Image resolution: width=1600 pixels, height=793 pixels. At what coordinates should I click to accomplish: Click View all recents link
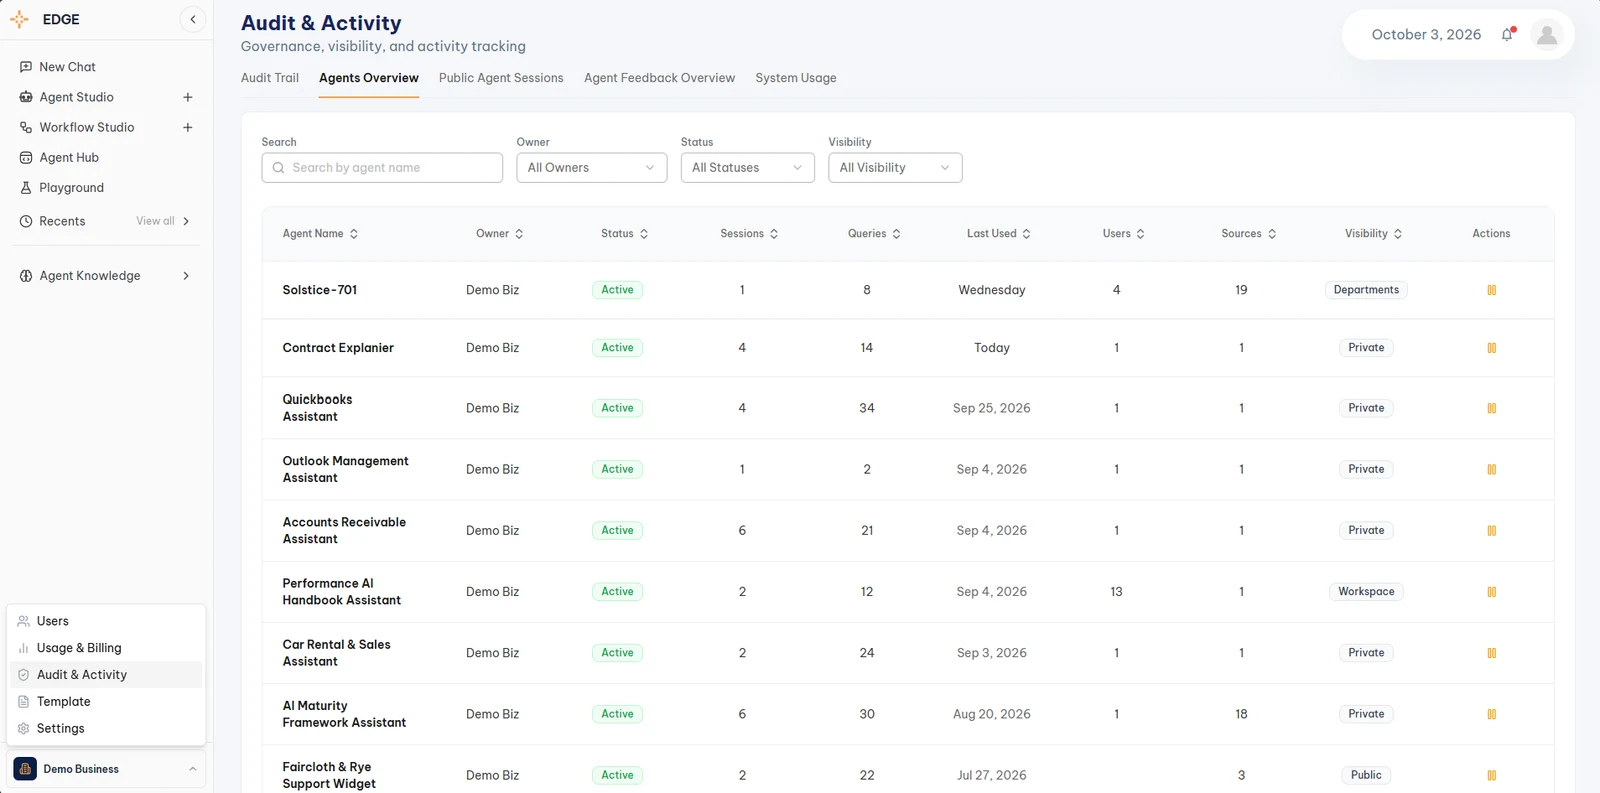[155, 221]
